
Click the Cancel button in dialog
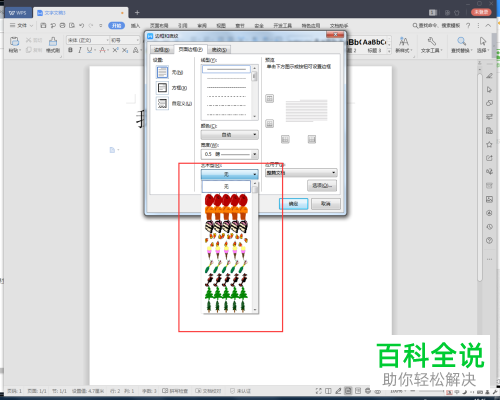coord(326,204)
